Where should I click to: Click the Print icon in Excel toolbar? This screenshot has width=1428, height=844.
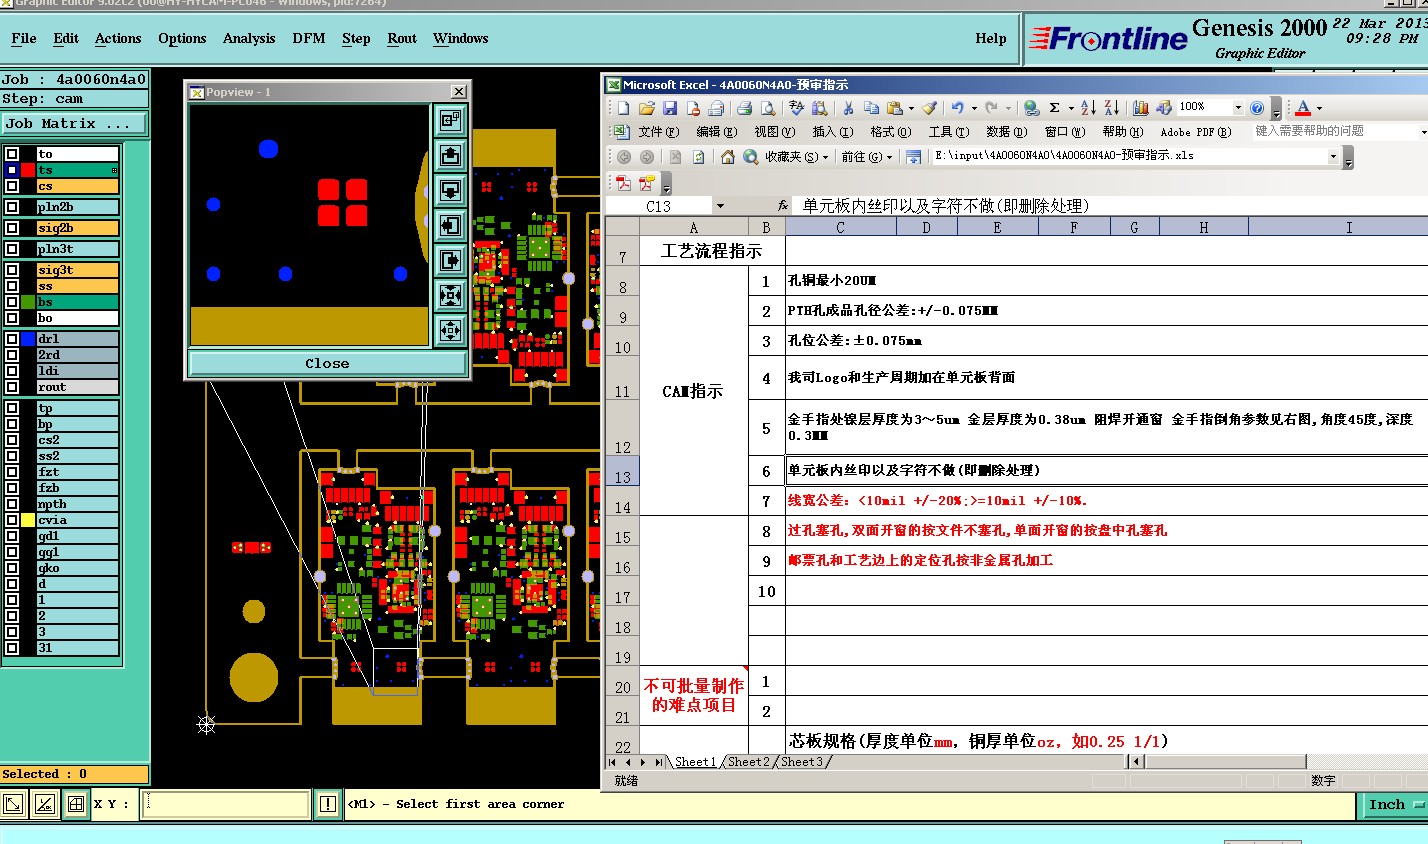coord(744,108)
